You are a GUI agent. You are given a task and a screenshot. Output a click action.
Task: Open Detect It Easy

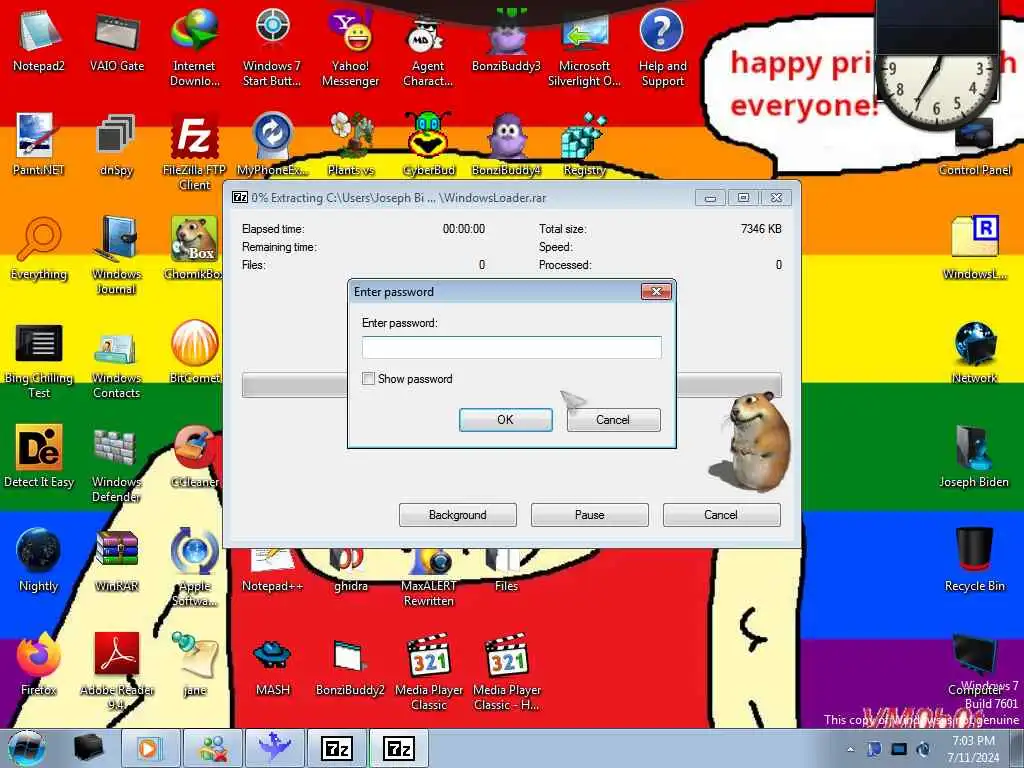(x=39, y=457)
